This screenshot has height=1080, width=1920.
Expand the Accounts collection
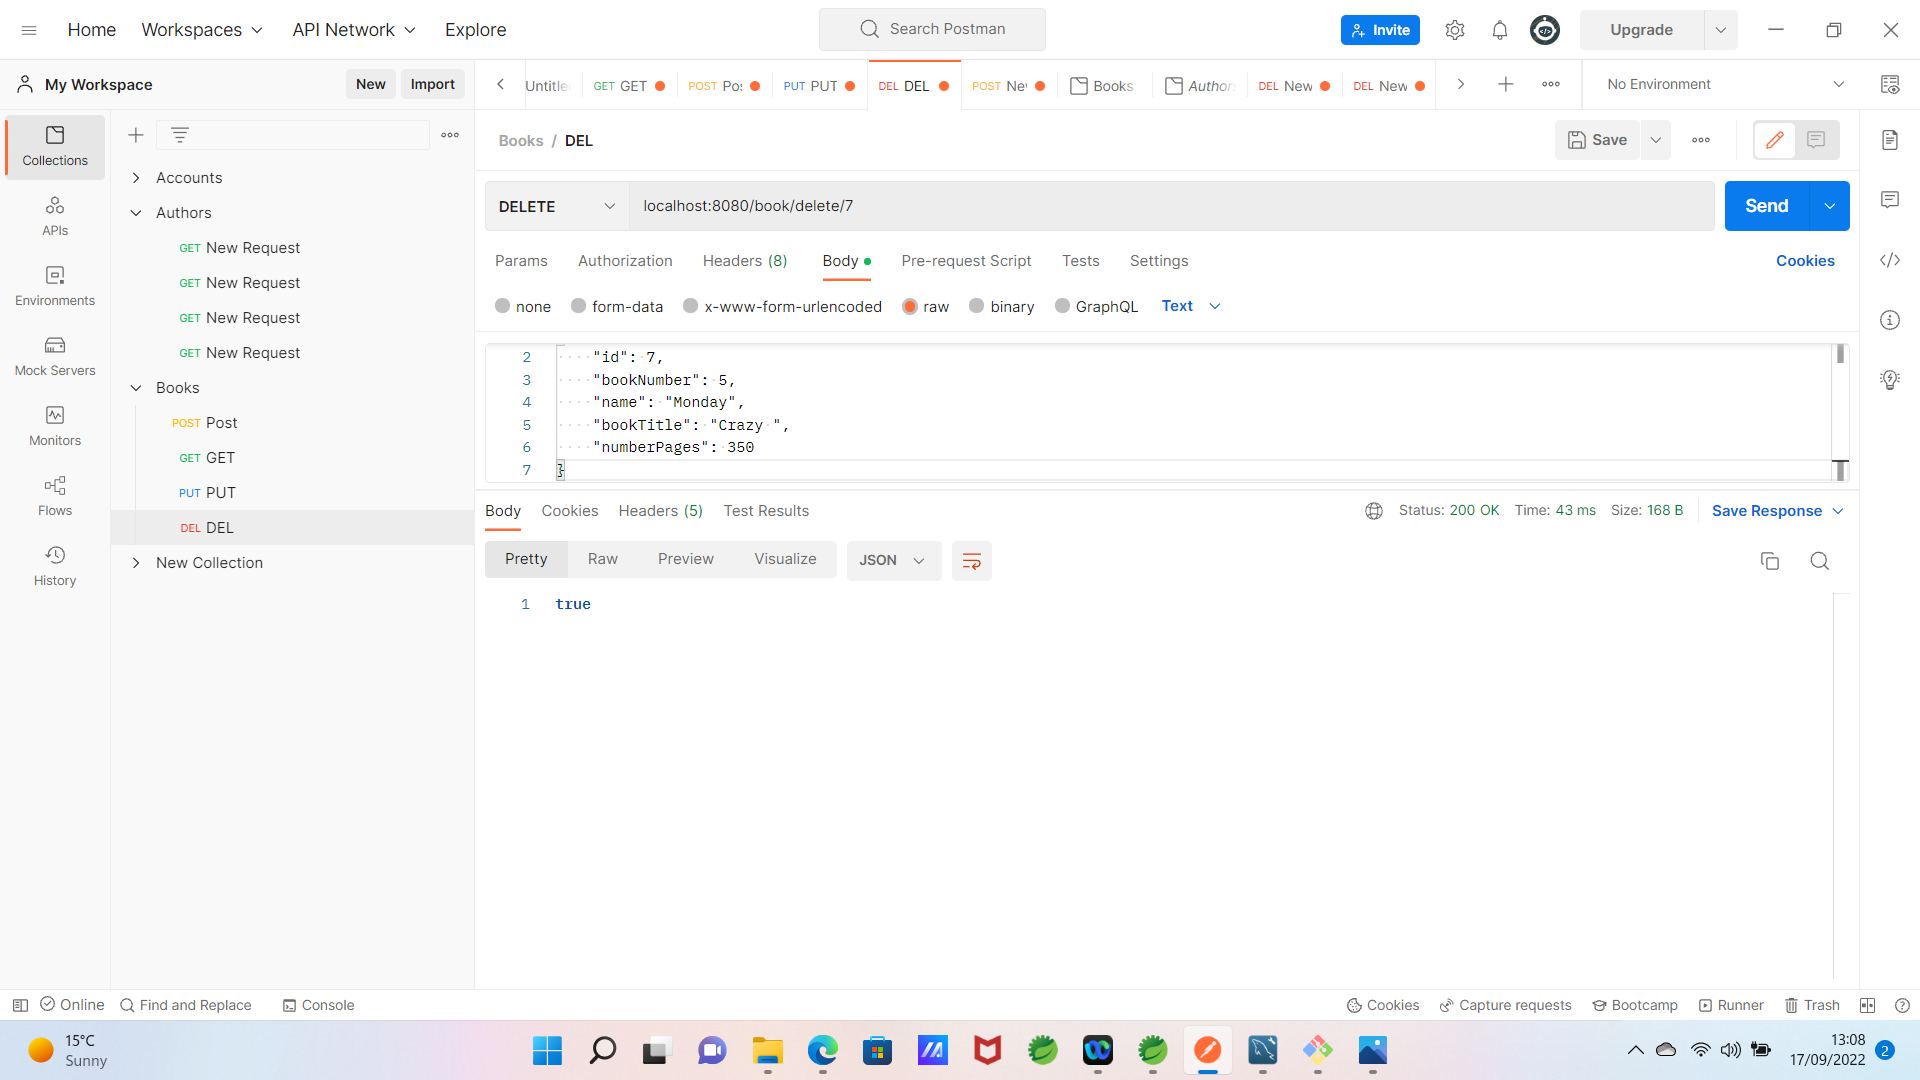click(136, 178)
